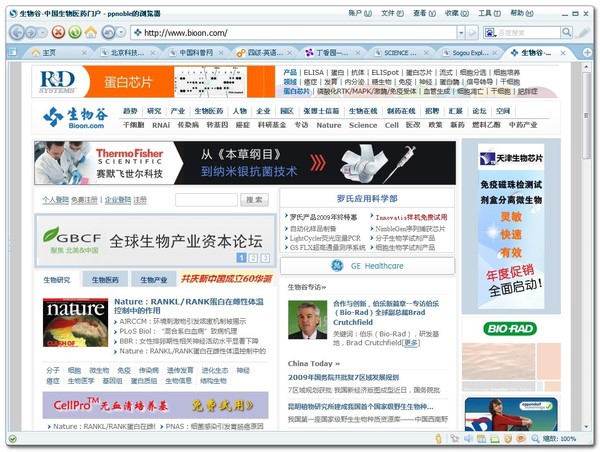
Task: Click the Thermo Fisher Scientific banner
Action: (x=245, y=163)
